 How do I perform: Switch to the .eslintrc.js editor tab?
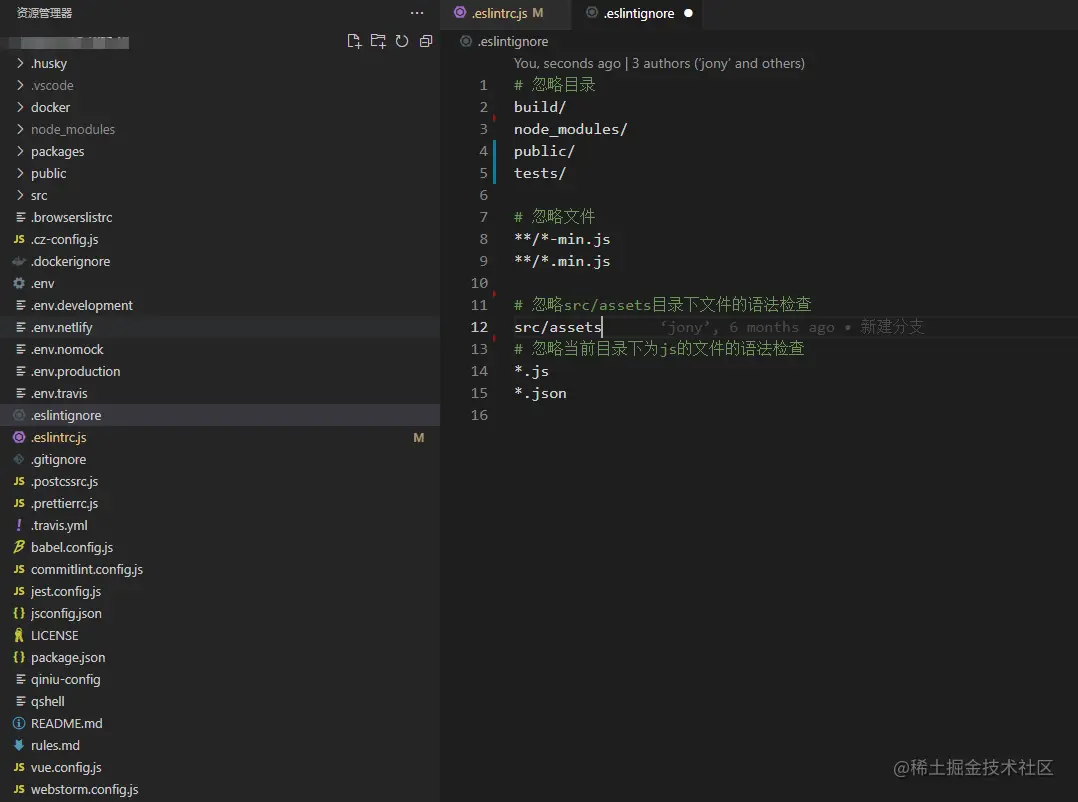[x=505, y=13]
